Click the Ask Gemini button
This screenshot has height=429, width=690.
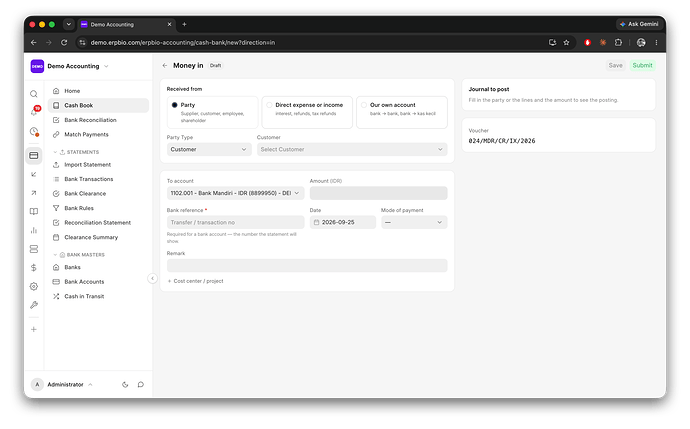[639, 24]
